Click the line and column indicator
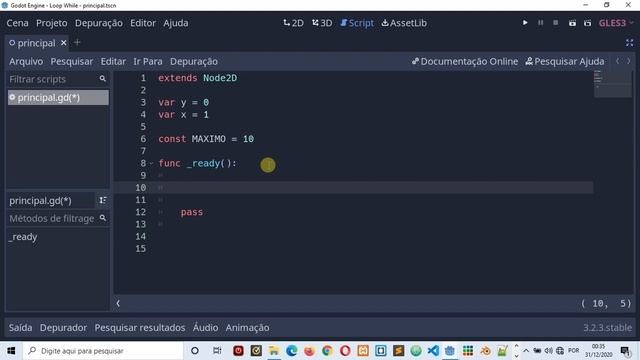 [x=607, y=303]
